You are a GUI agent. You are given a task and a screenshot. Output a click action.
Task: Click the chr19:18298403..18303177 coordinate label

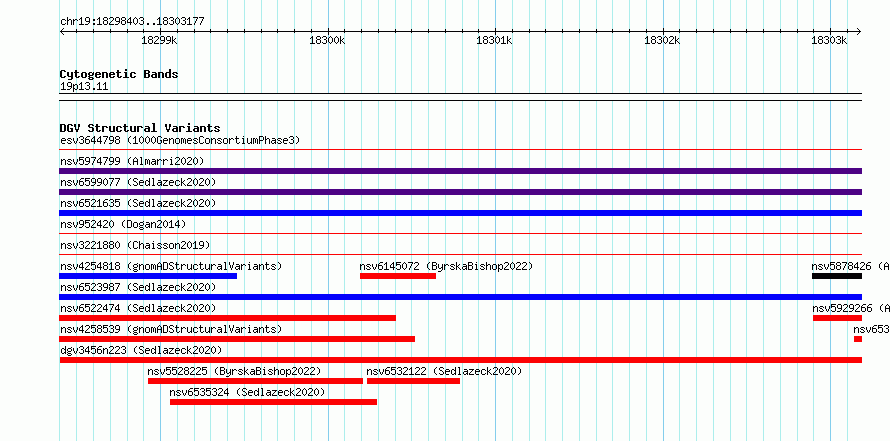click(132, 22)
